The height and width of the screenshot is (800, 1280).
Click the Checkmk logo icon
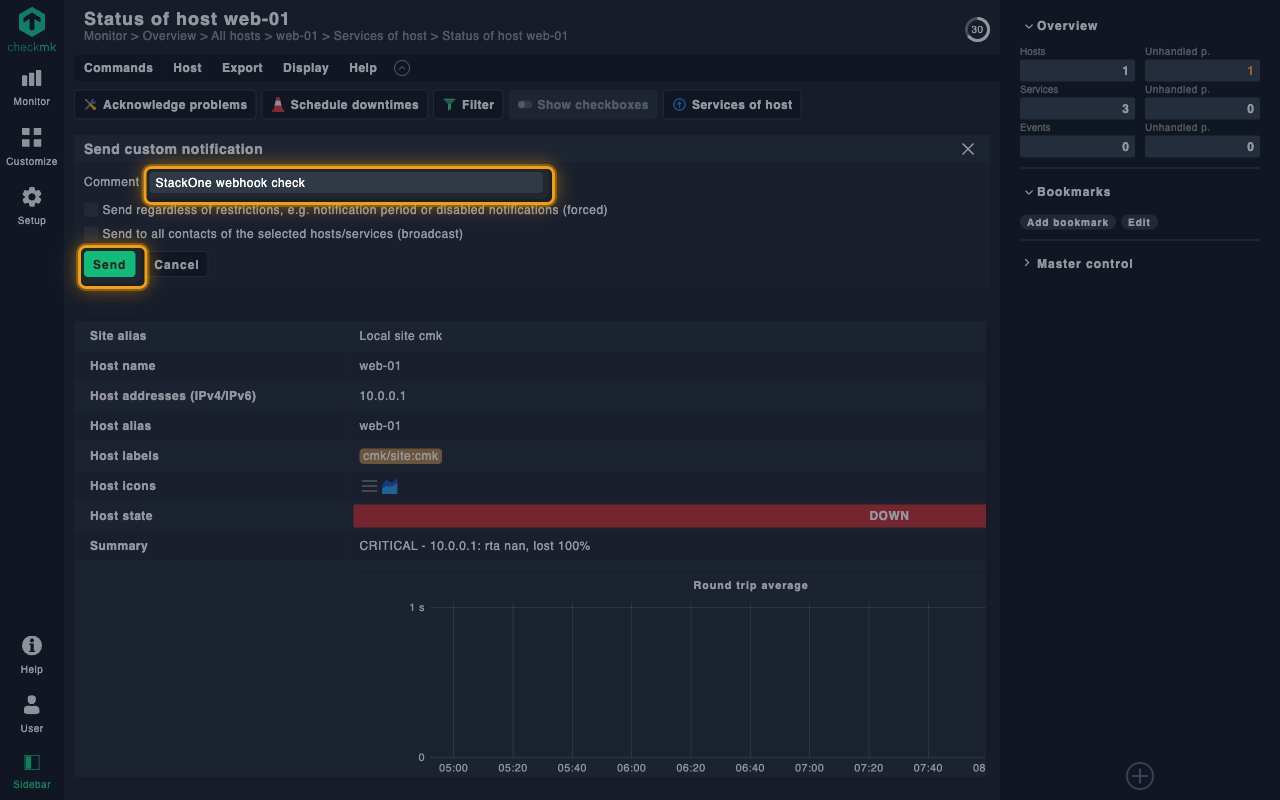click(x=32, y=21)
